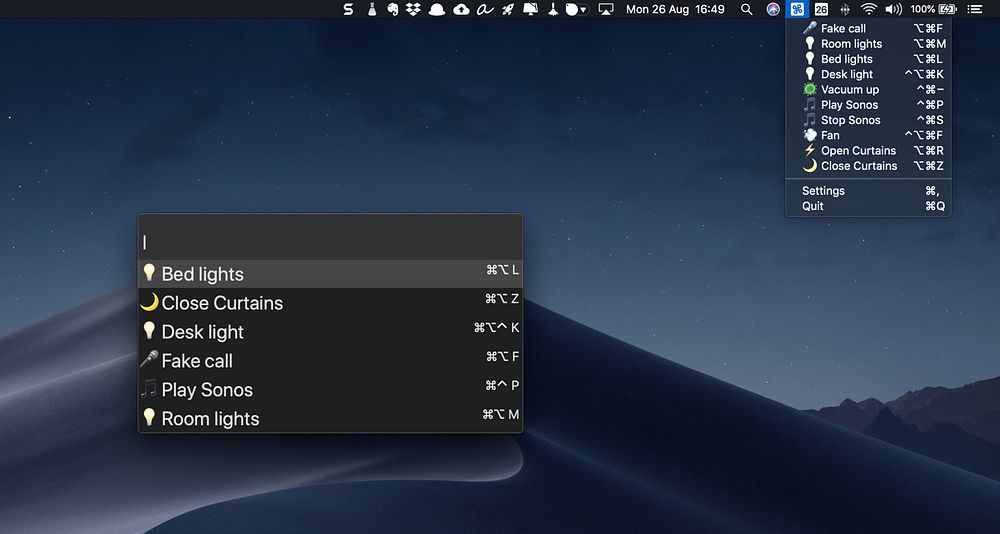The width and height of the screenshot is (1000, 534).
Task: Choose Fake call from the dropdown menu
Action: [868, 28]
